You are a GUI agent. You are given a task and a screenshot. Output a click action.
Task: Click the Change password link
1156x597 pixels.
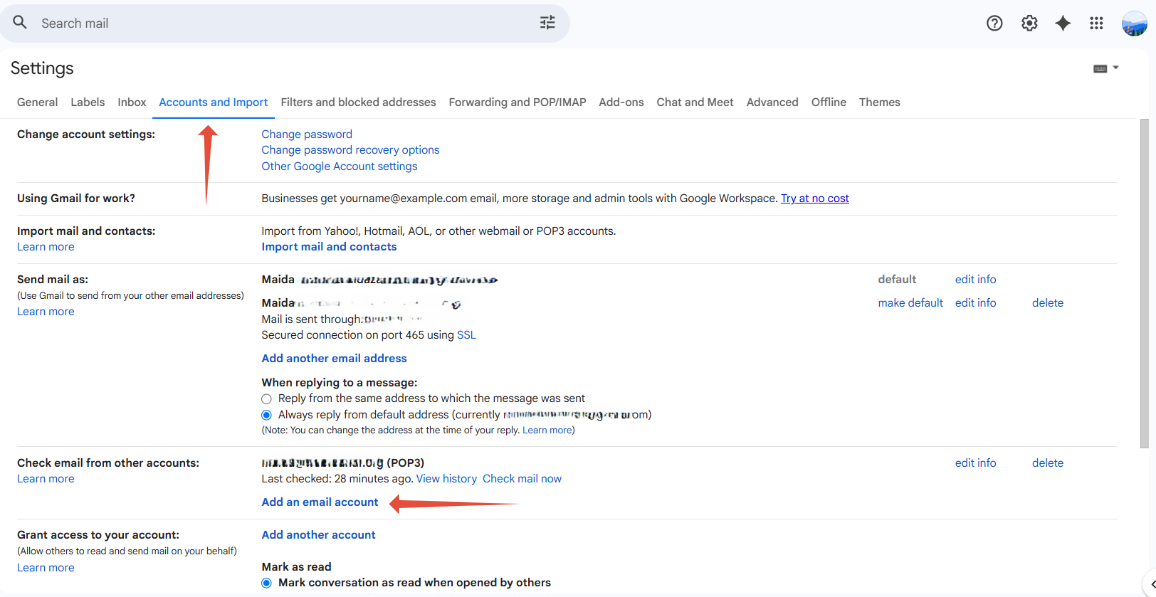pos(307,134)
